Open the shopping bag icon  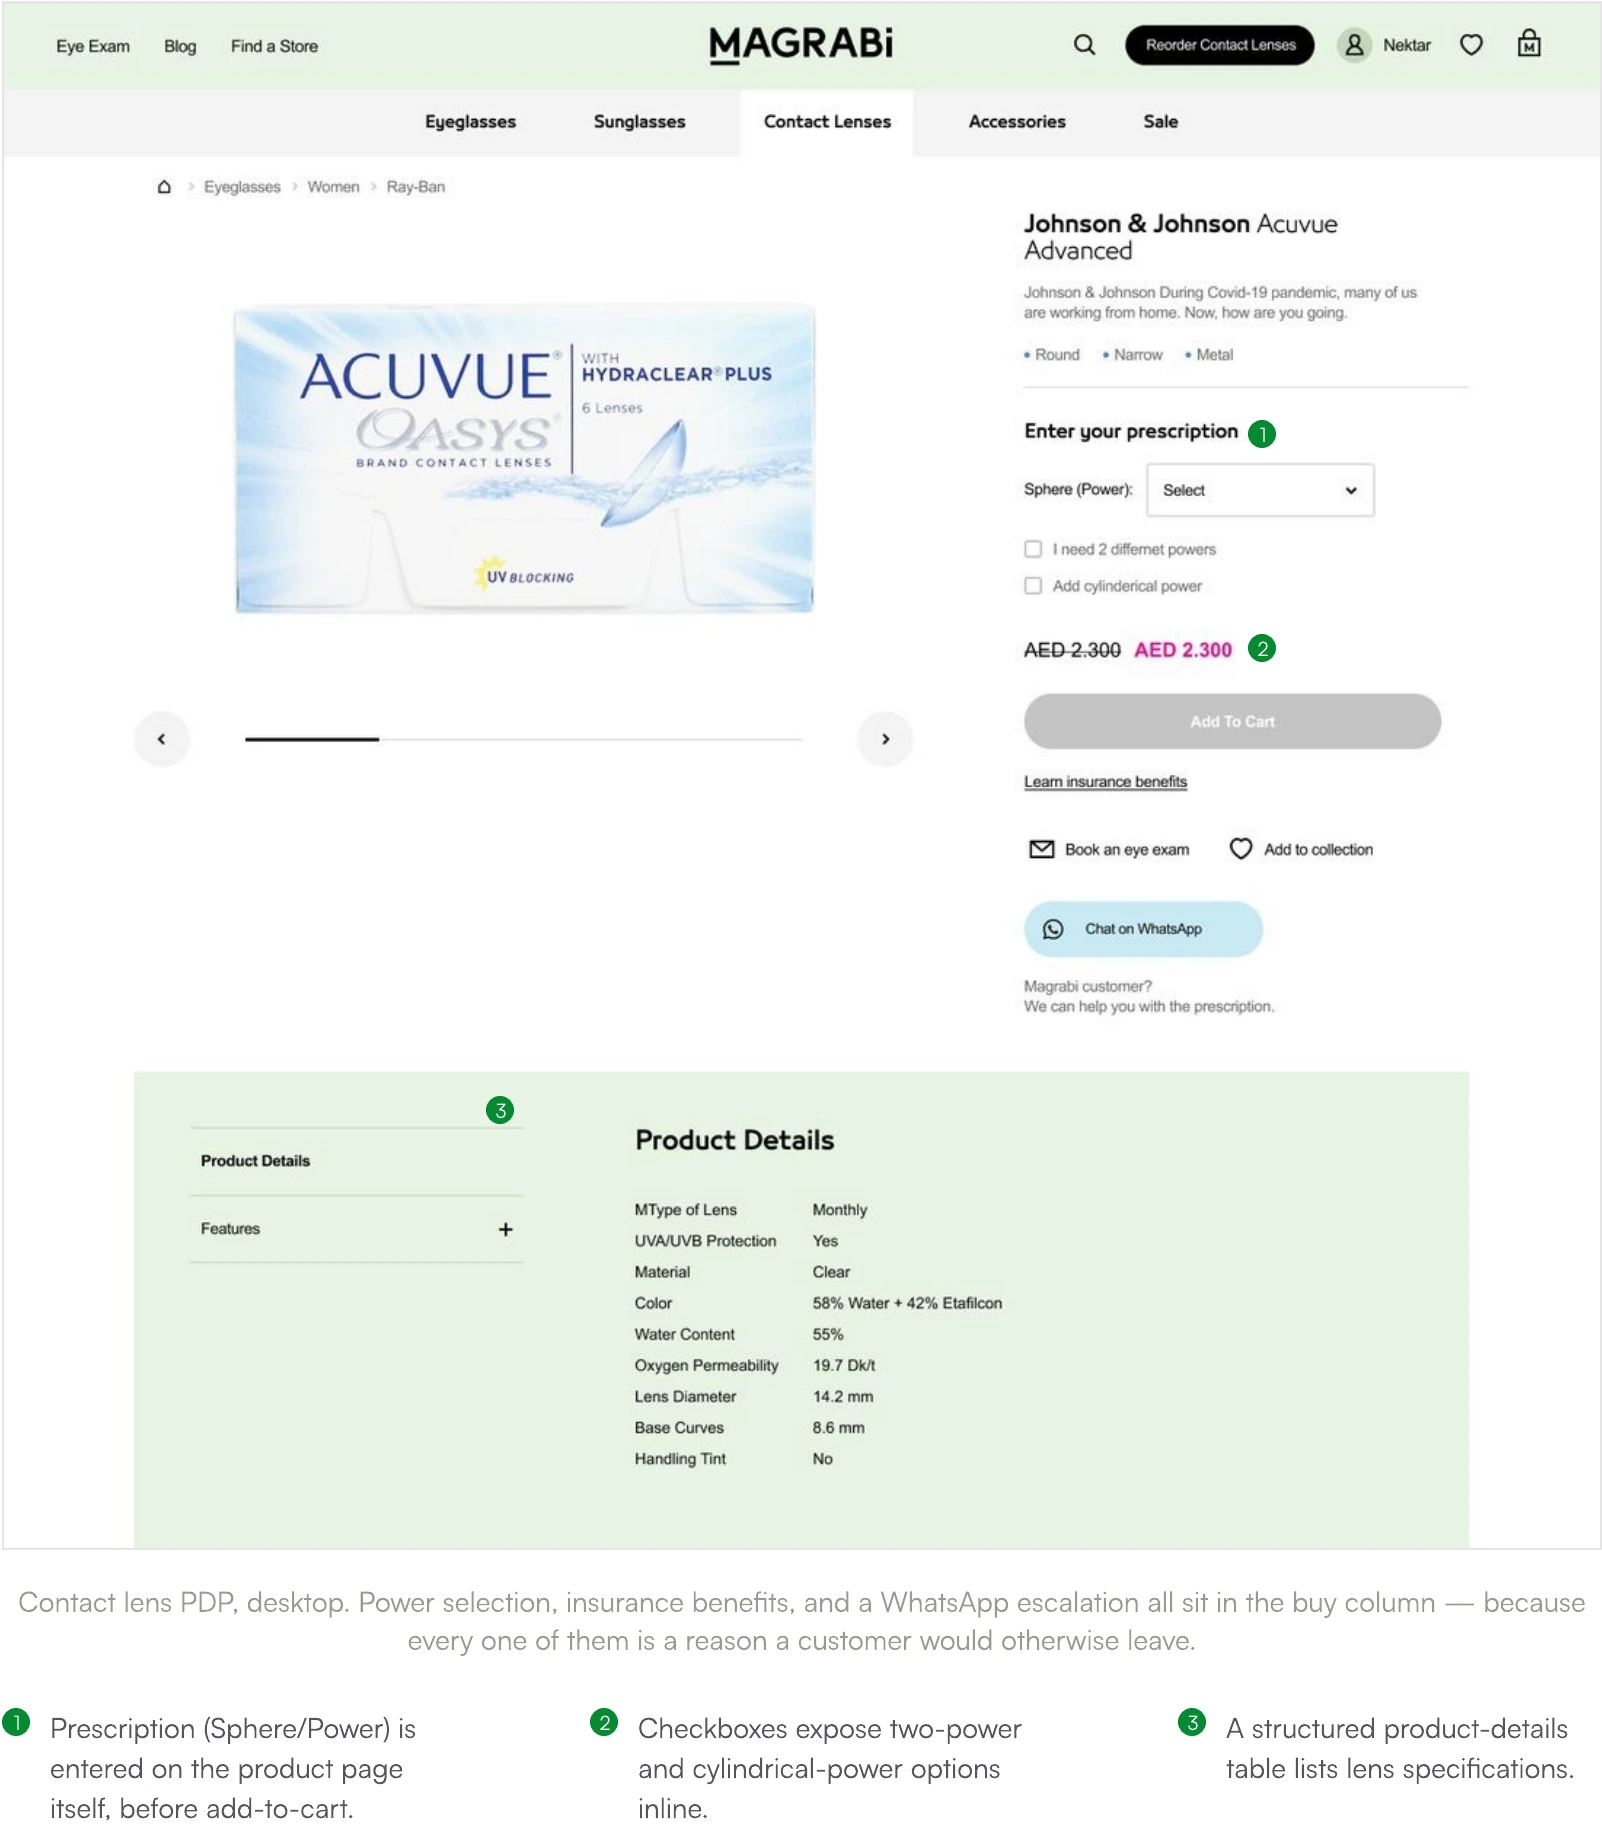(1529, 44)
